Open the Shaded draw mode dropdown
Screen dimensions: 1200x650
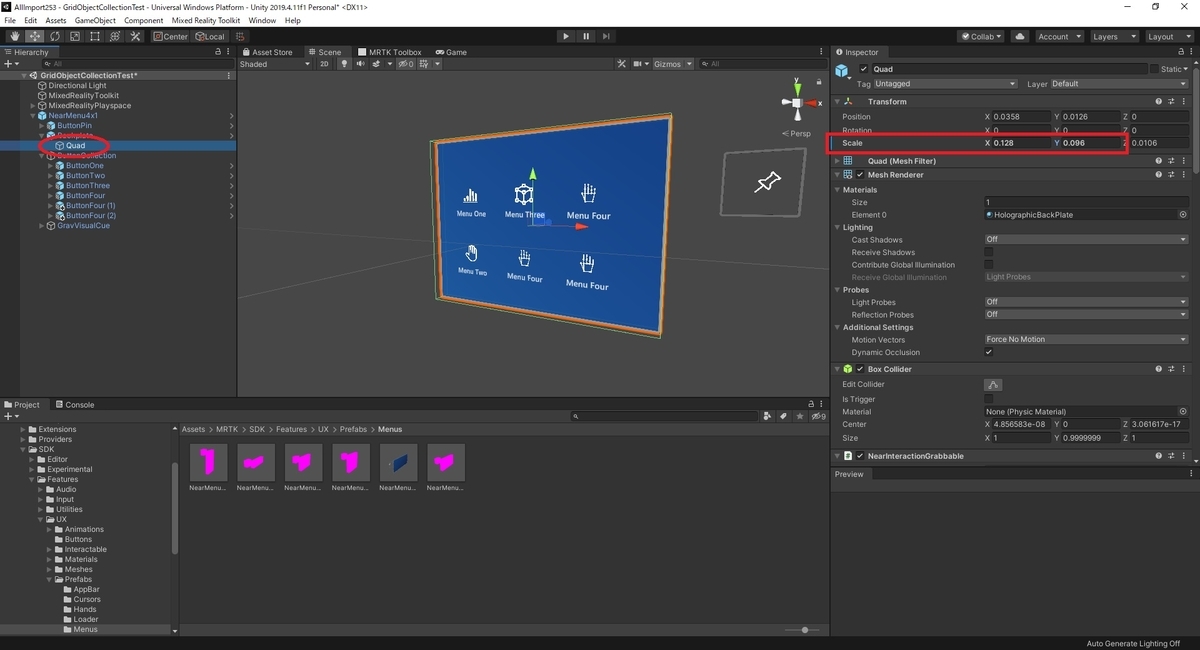pos(276,64)
